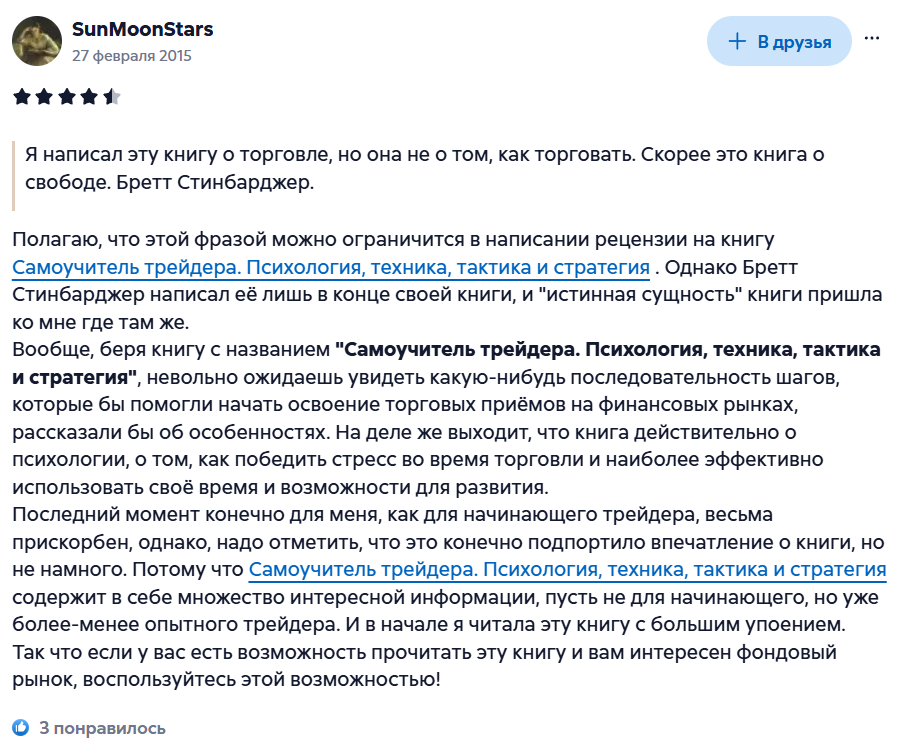Open SunMoonStars profile name link
This screenshot has width=906, height=750.
point(142,29)
